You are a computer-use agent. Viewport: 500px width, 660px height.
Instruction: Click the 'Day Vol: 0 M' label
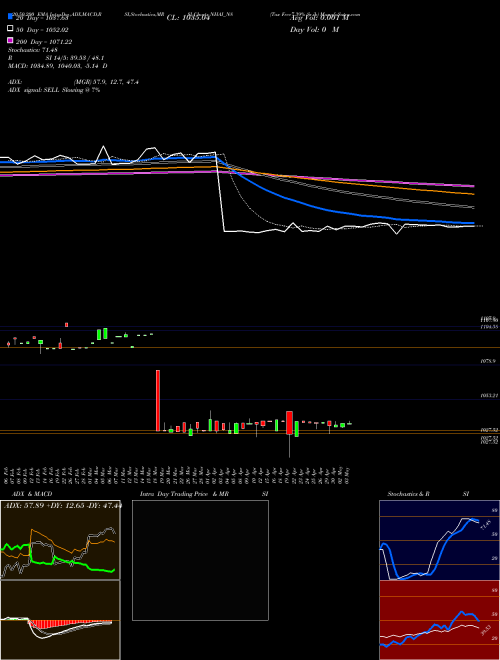[314, 29]
